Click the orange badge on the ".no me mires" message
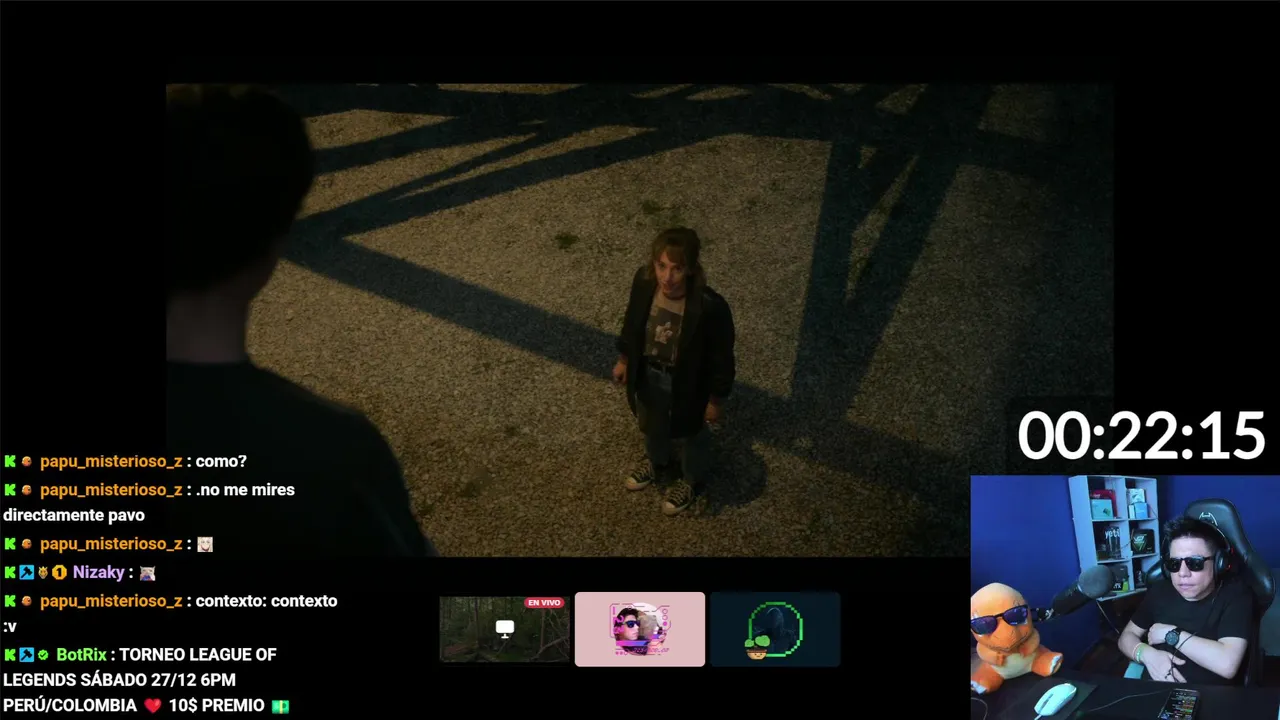Screen dimensions: 1280x720 pos(27,490)
